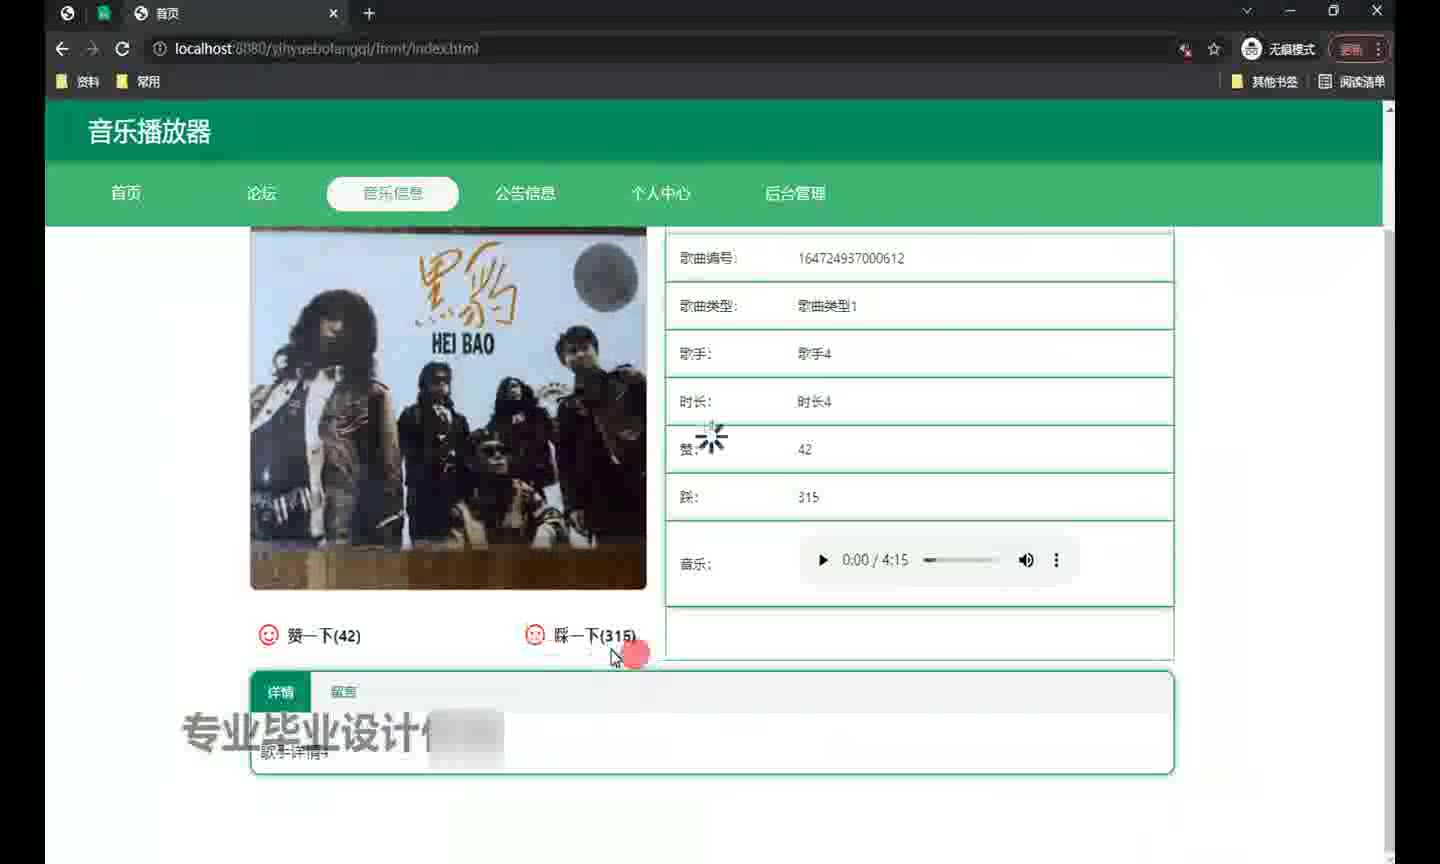Open the 首页 navigation item
The width and height of the screenshot is (1440, 864).
tap(126, 193)
